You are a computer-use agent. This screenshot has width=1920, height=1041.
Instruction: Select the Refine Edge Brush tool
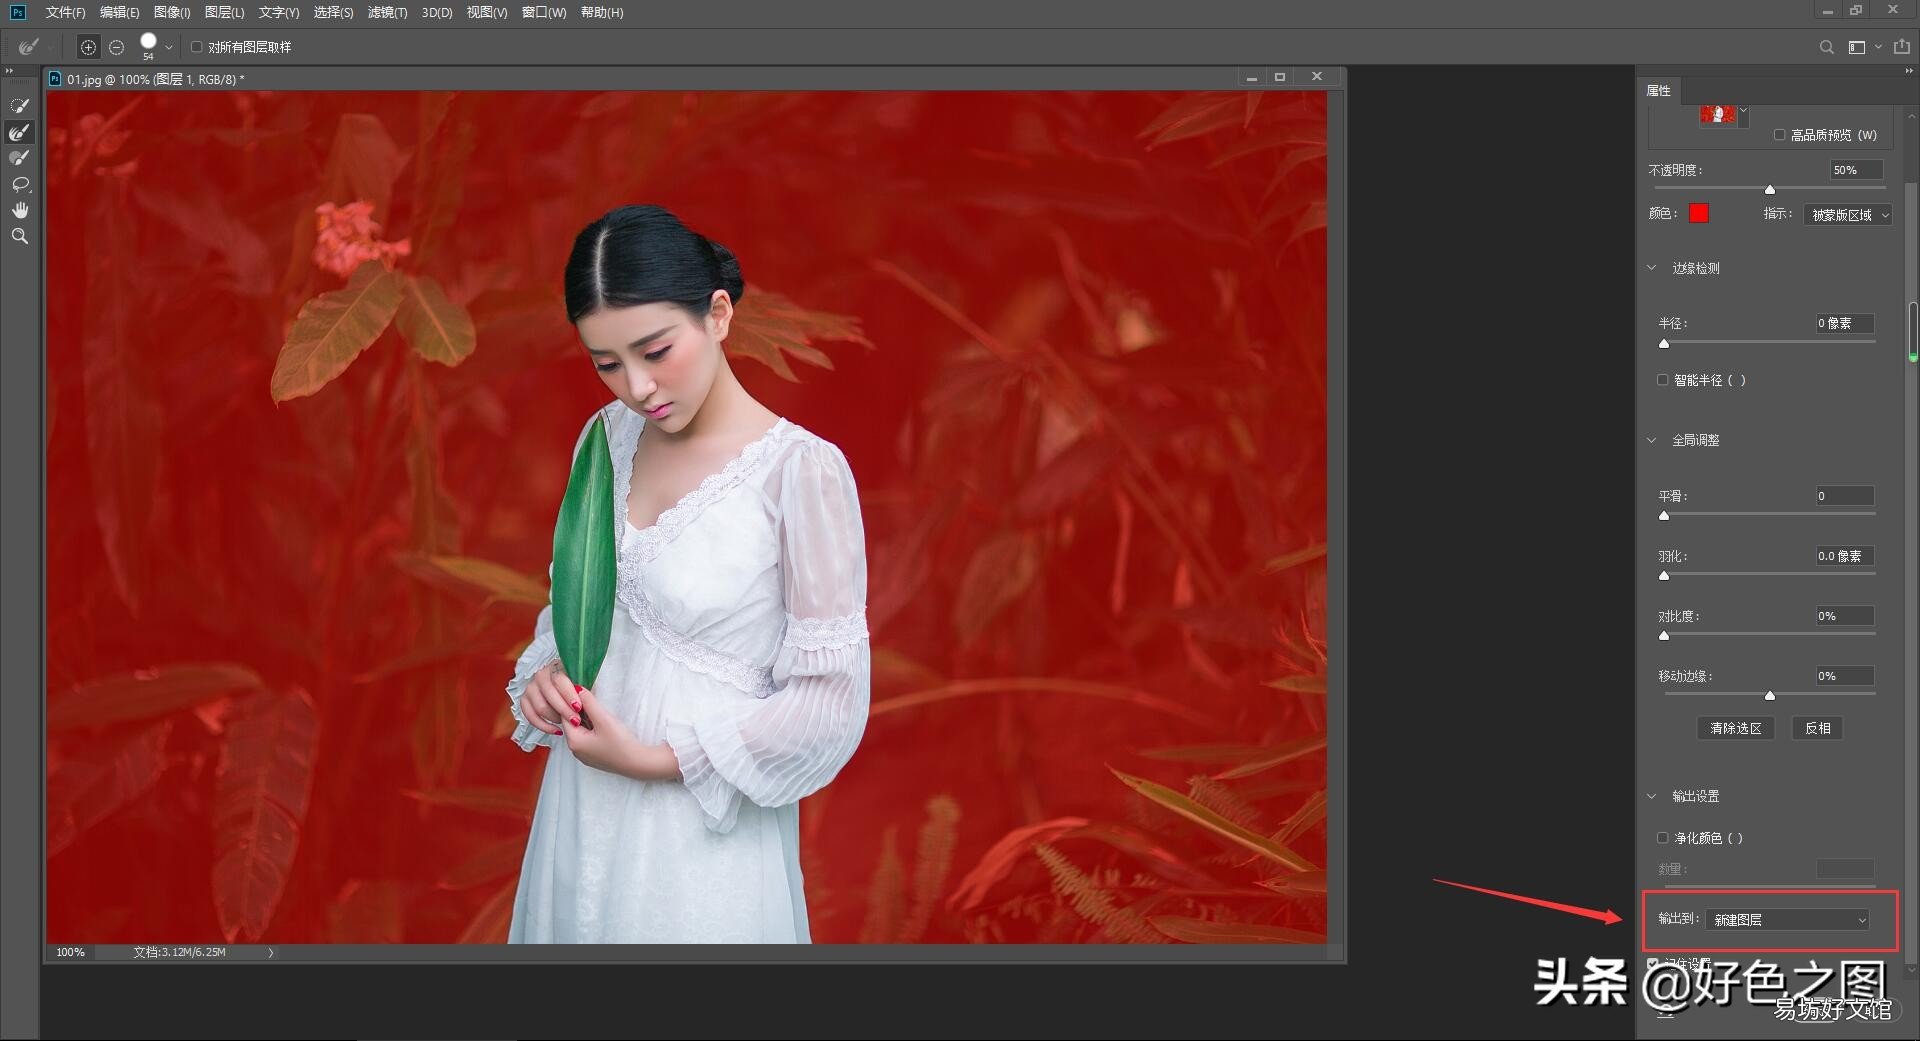click(x=19, y=132)
